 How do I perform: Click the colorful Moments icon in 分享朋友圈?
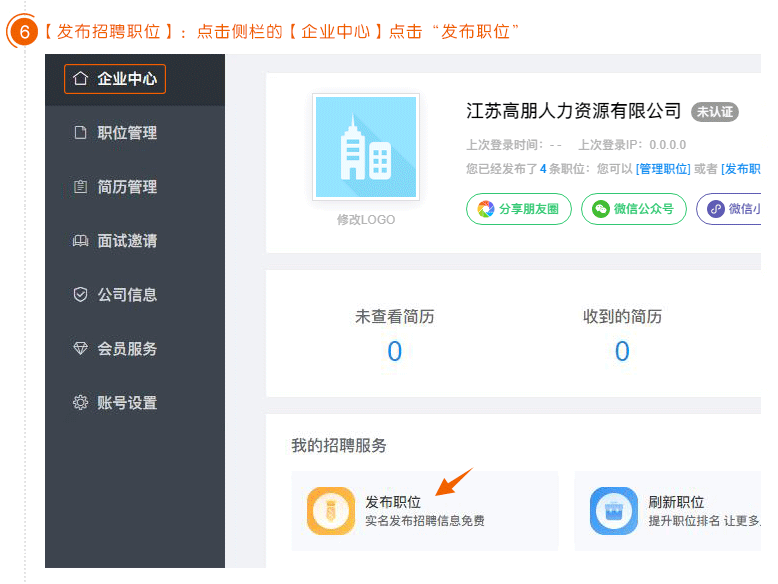coord(486,209)
